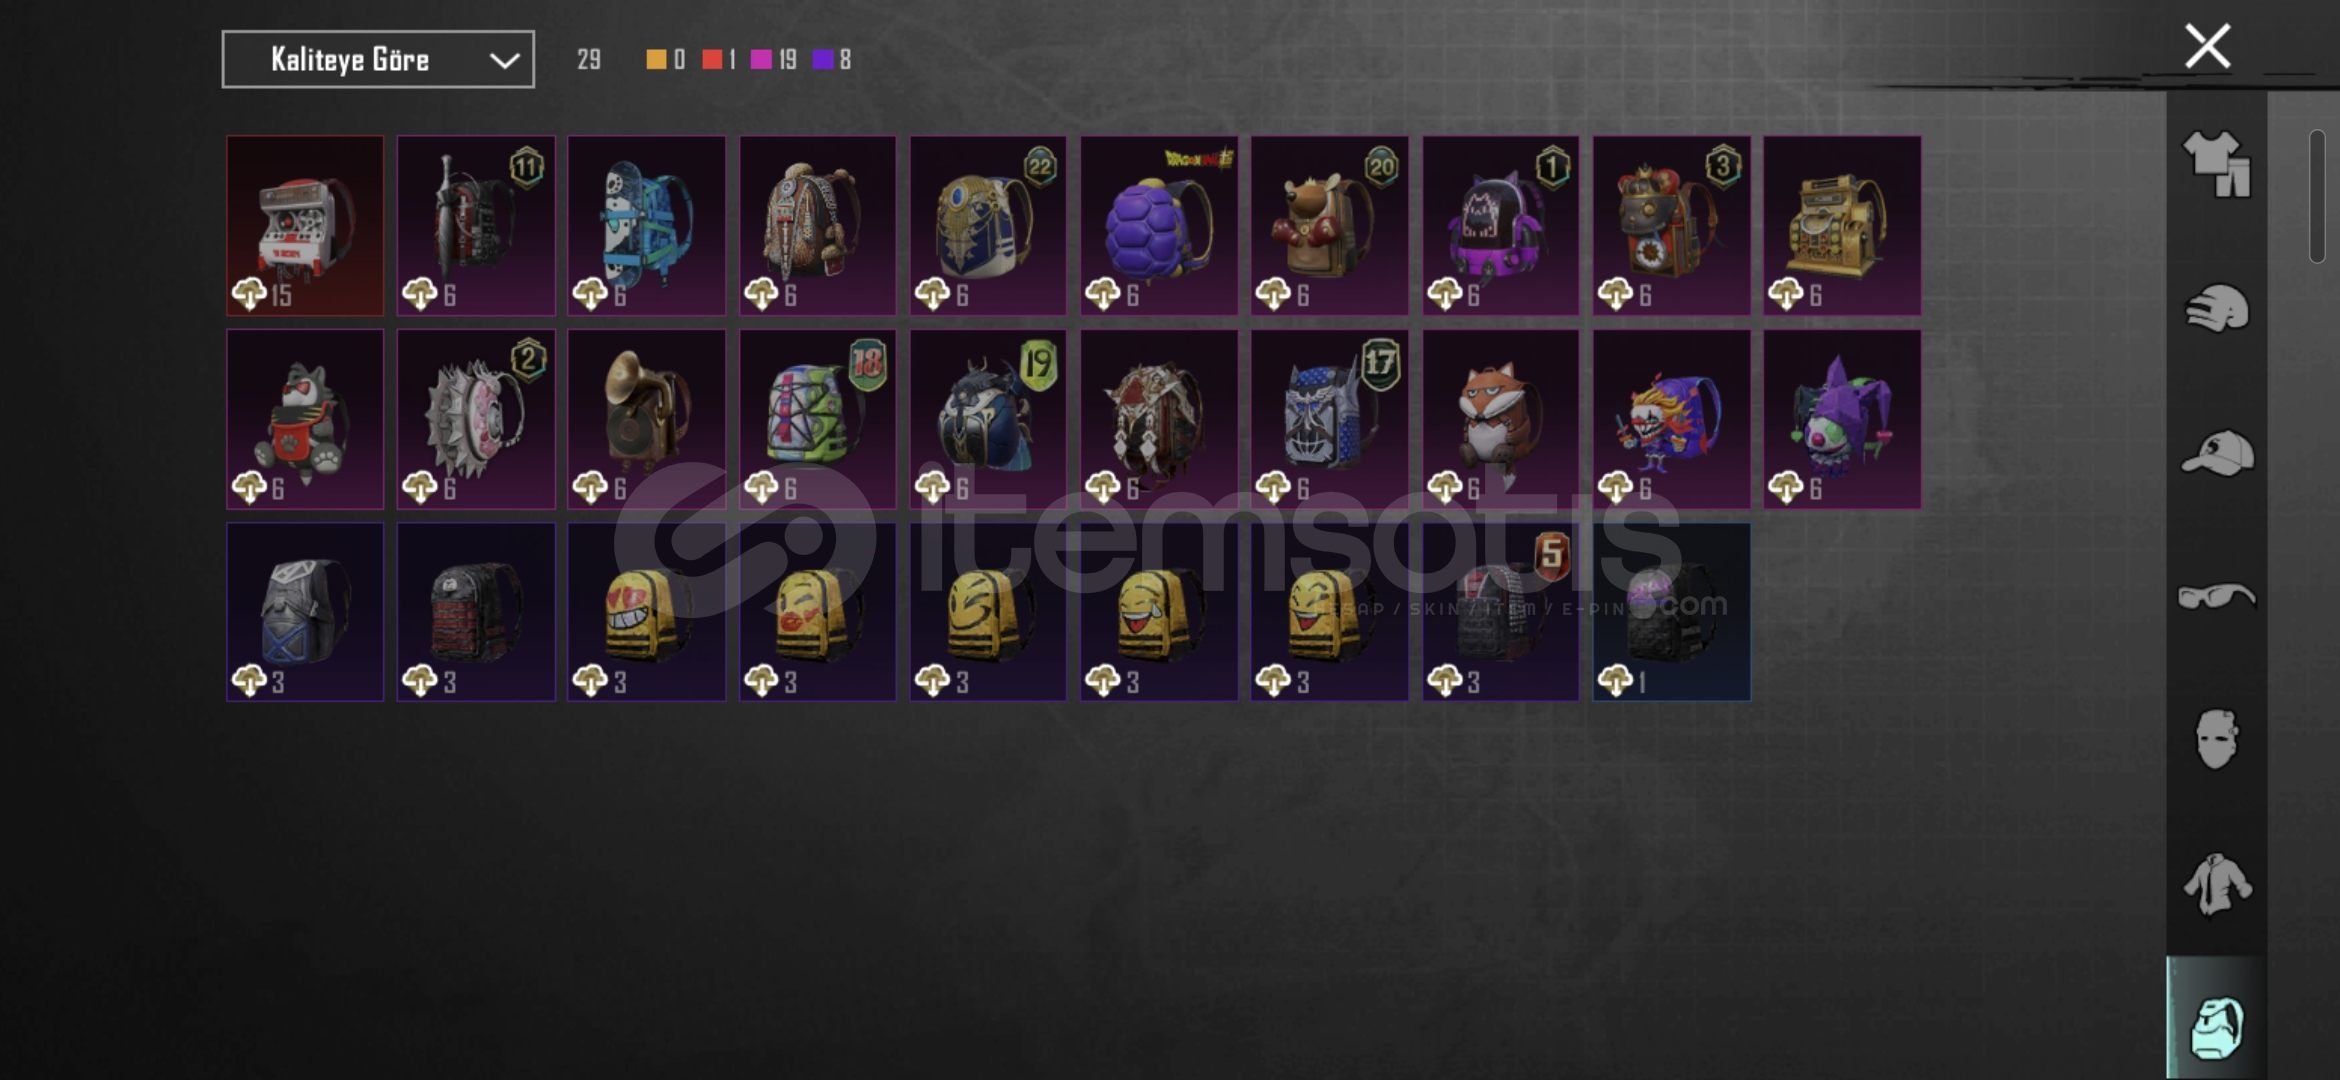Open the face mask category icon
Image resolution: width=2340 pixels, height=1080 pixels.
[x=2216, y=739]
